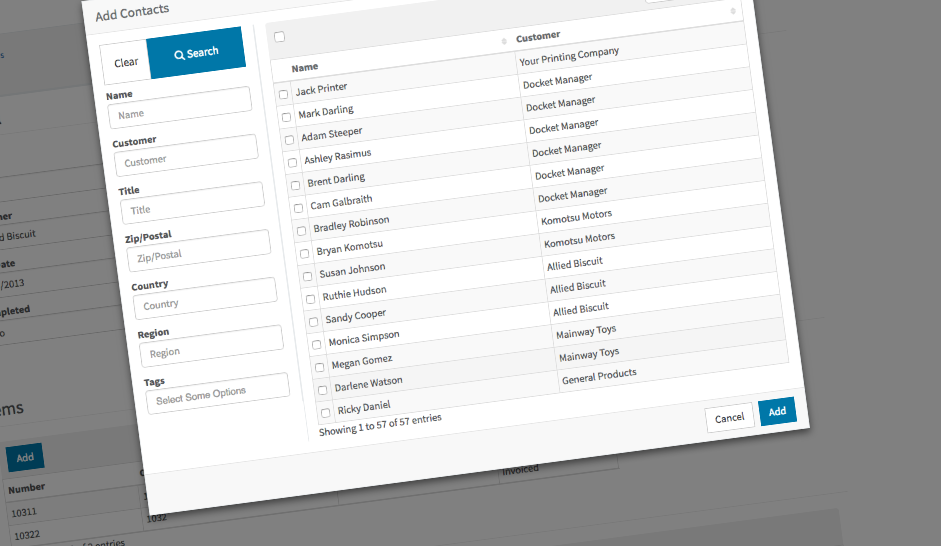This screenshot has height=546, width=941.
Task: Click the name Mark Darling
Action: click(326, 112)
